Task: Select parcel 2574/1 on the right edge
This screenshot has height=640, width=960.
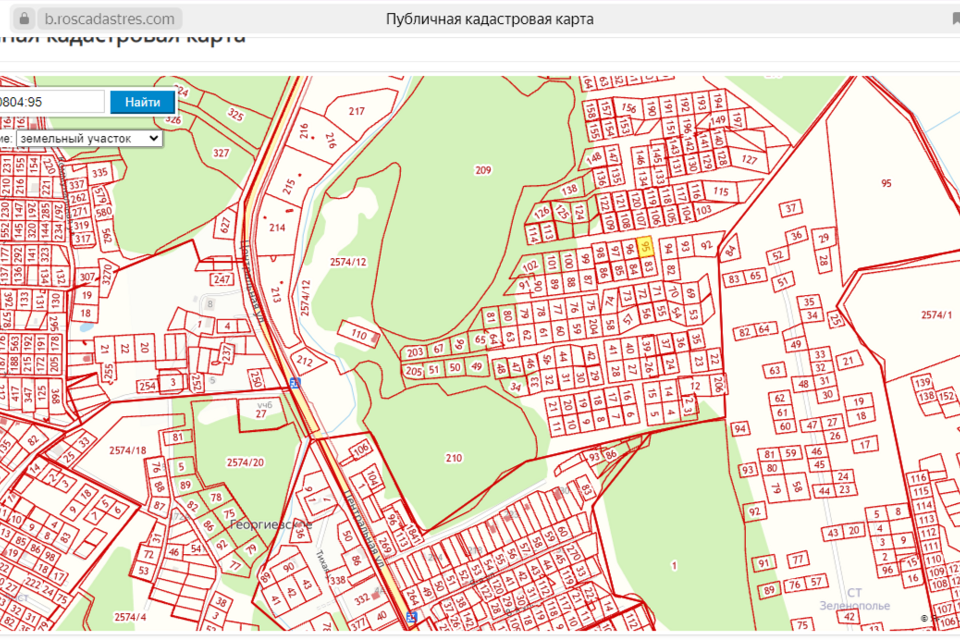Action: click(x=936, y=315)
